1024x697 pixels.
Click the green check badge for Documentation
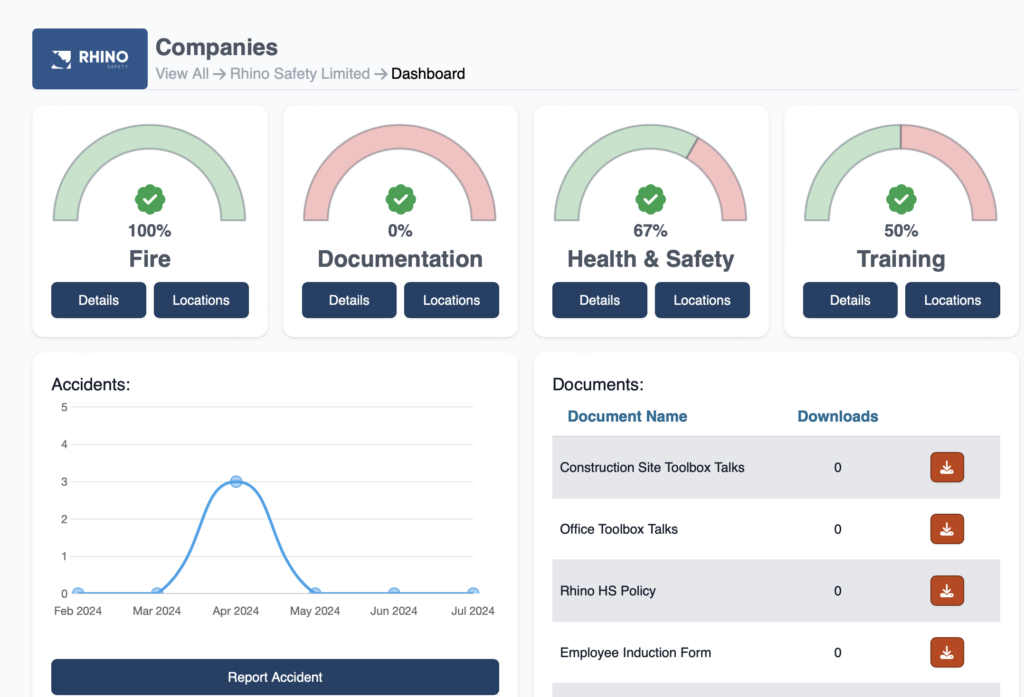click(x=400, y=199)
